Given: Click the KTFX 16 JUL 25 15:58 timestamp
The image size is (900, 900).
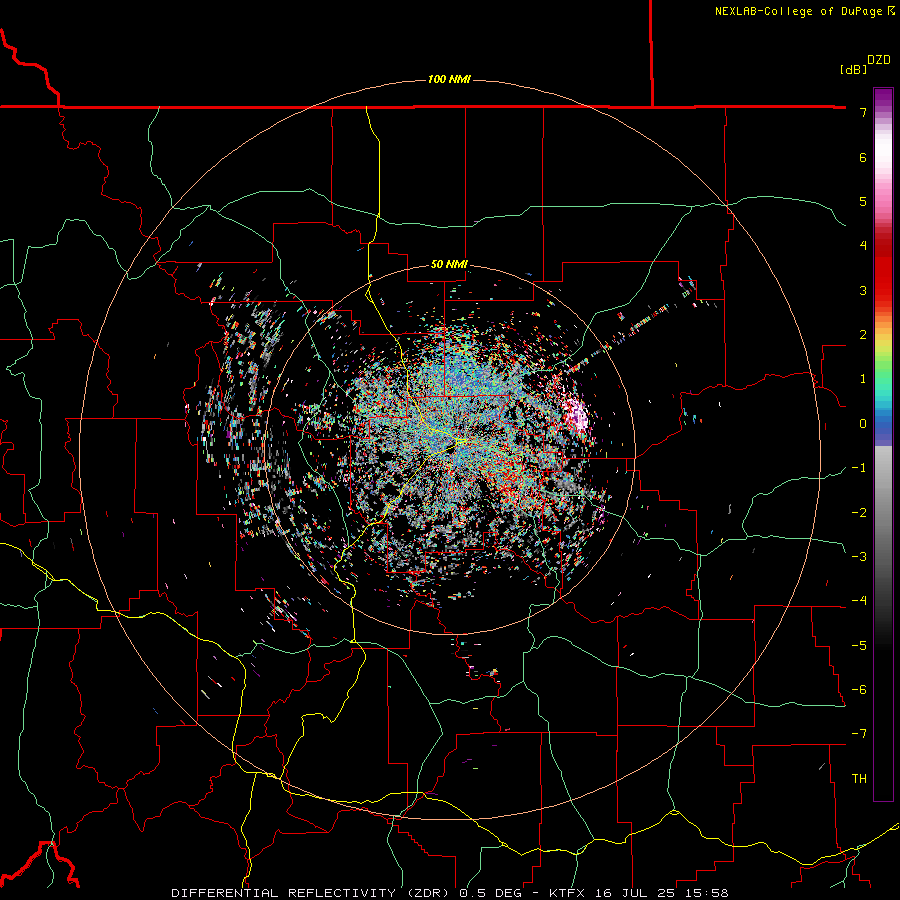Looking at the screenshot, I should tap(638, 893).
